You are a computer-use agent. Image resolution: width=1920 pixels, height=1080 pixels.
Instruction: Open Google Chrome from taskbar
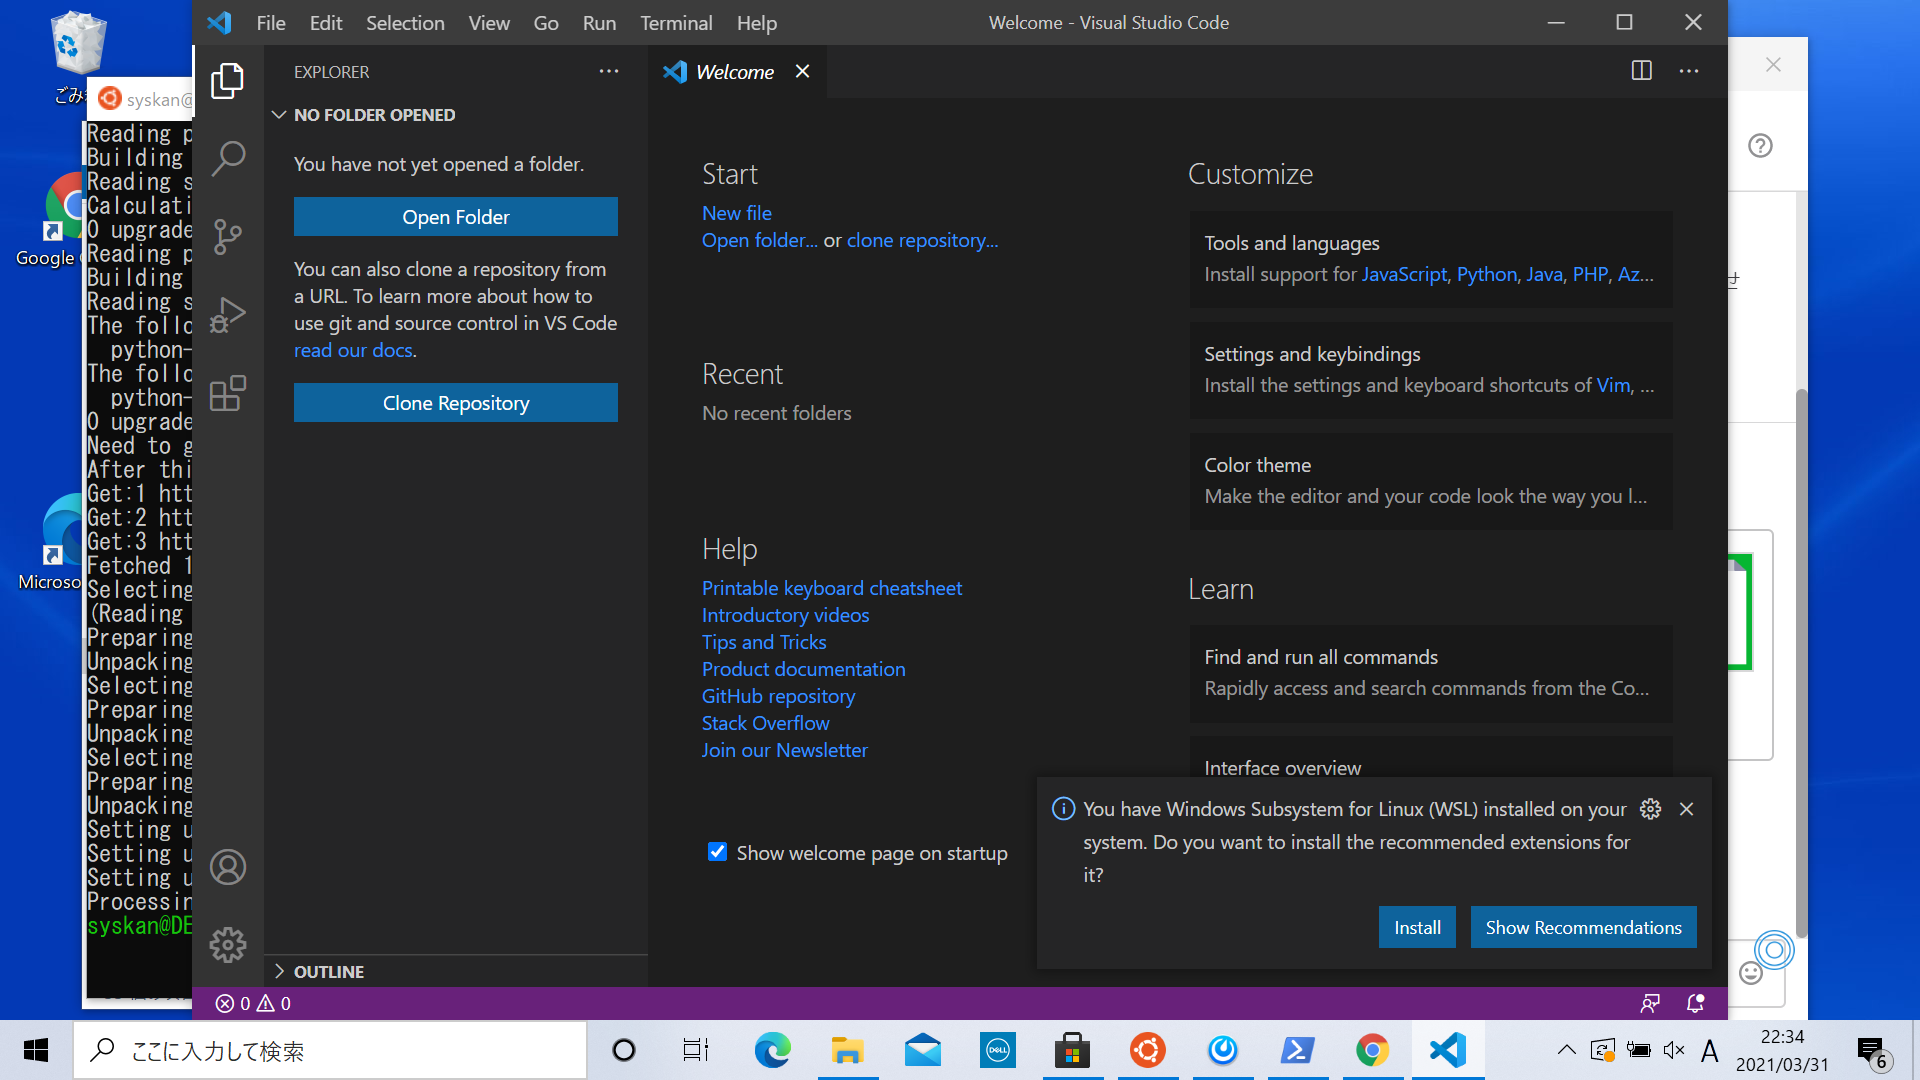1372,1050
